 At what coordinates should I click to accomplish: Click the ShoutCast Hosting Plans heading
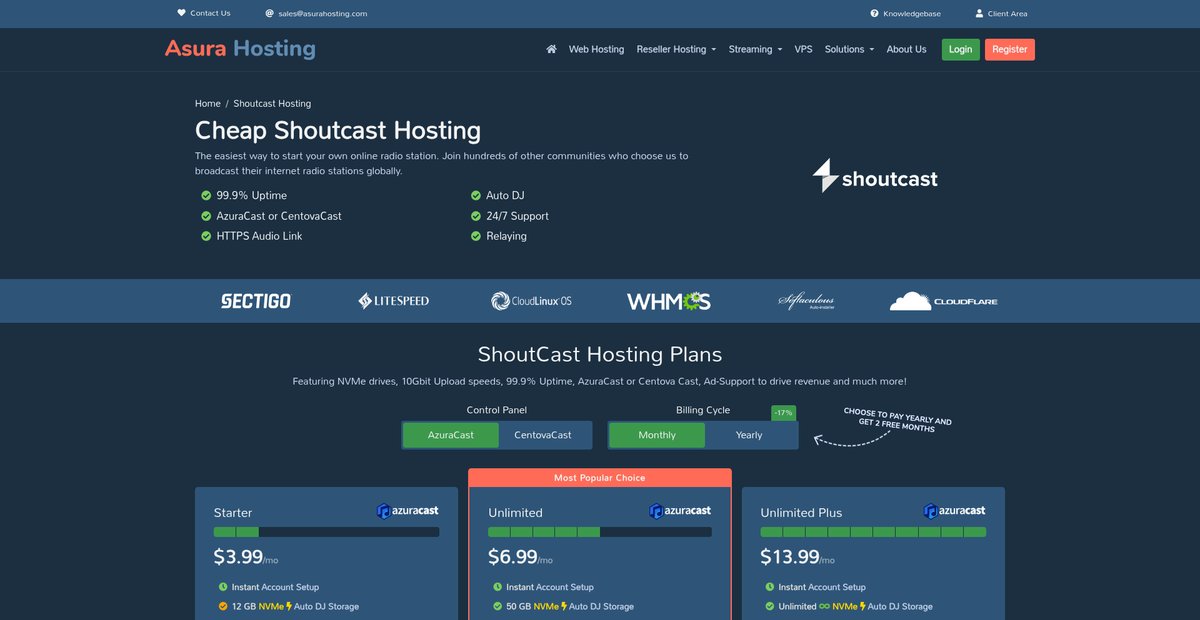(600, 354)
